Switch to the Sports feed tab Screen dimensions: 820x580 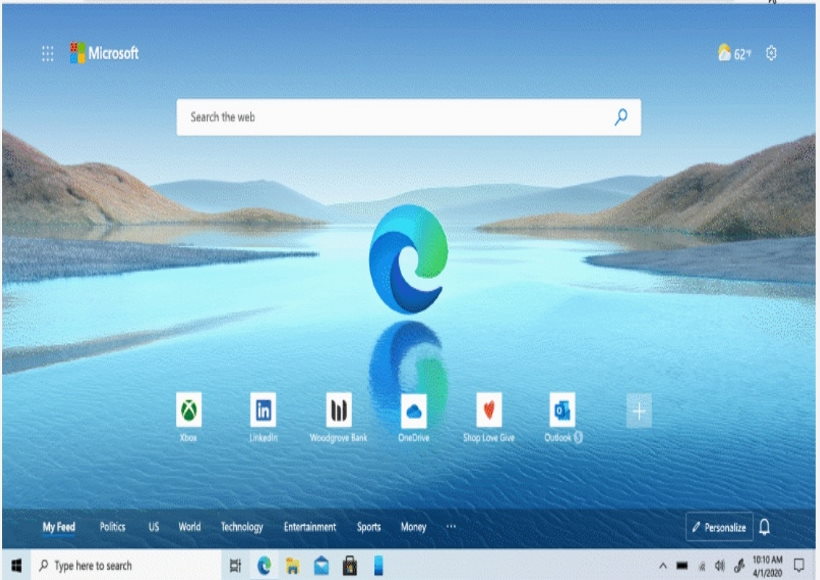pyautogui.click(x=369, y=527)
